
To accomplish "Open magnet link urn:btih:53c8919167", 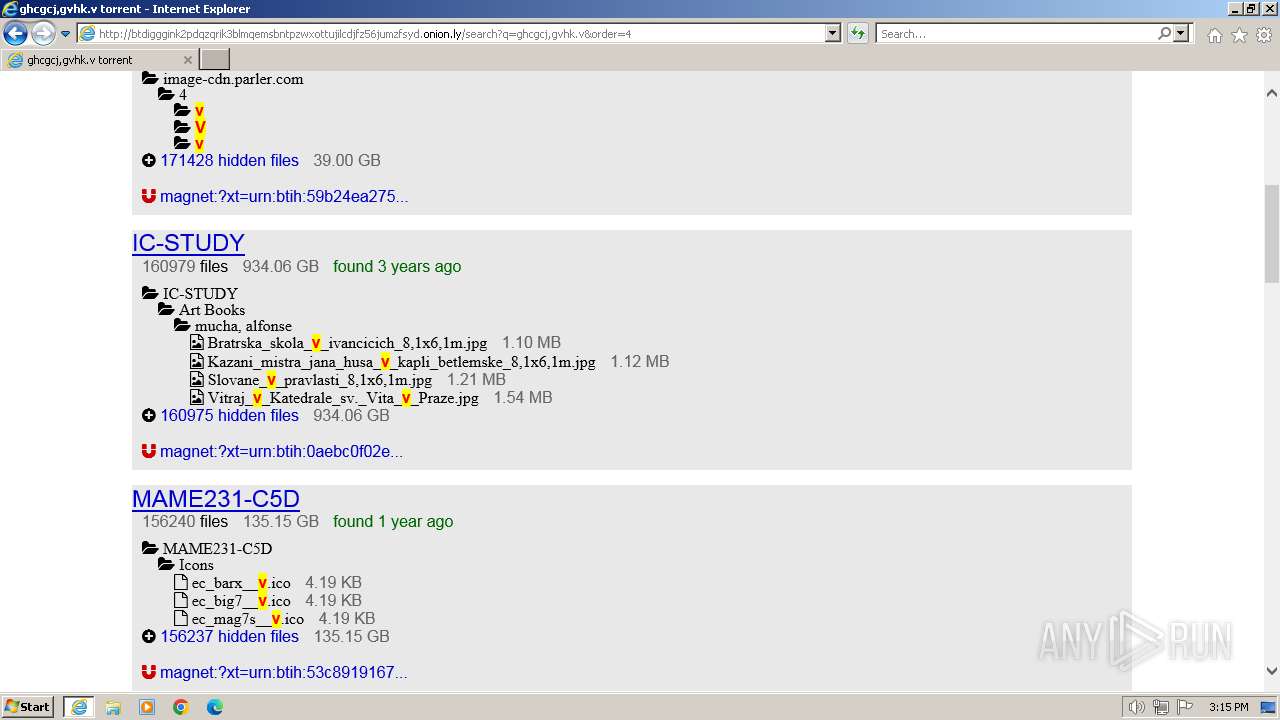I will [283, 672].
